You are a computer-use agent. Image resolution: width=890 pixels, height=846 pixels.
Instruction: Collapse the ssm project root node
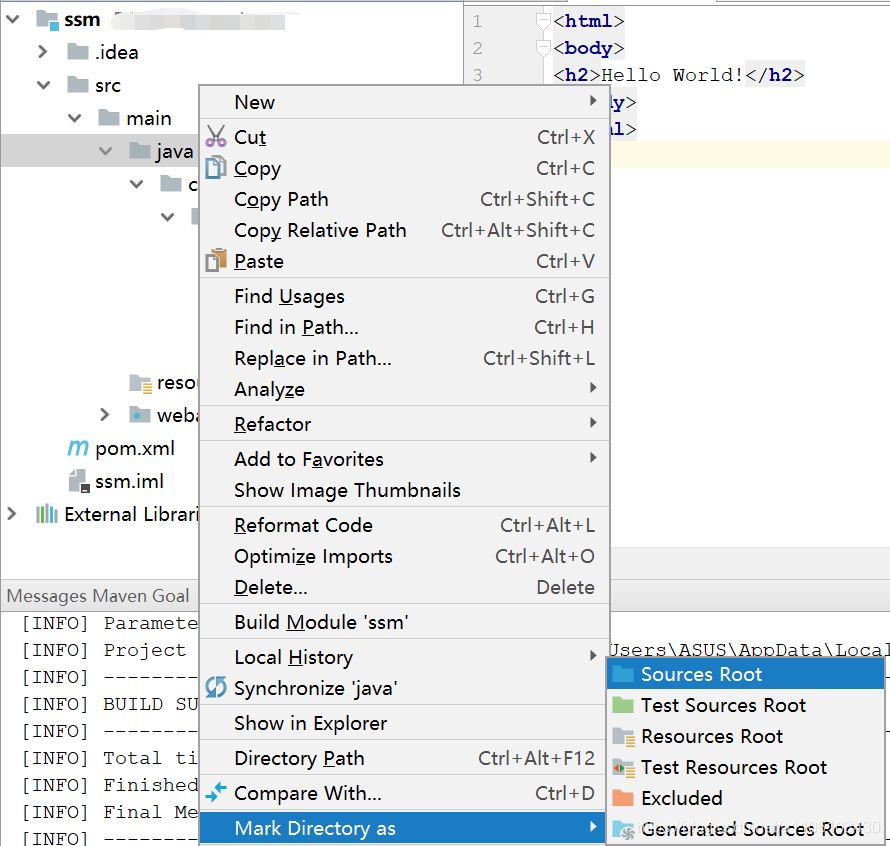click(x=12, y=19)
